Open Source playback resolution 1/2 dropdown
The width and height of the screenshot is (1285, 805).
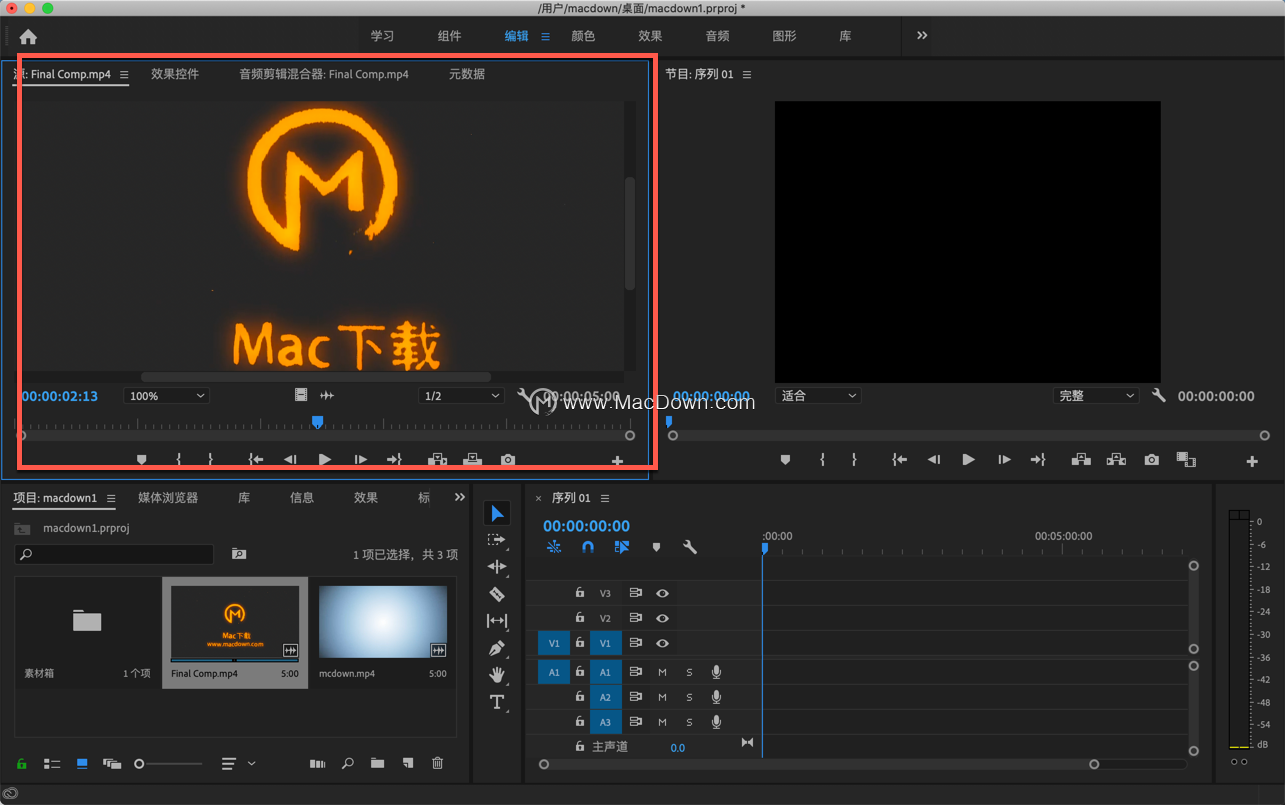[x=461, y=396]
